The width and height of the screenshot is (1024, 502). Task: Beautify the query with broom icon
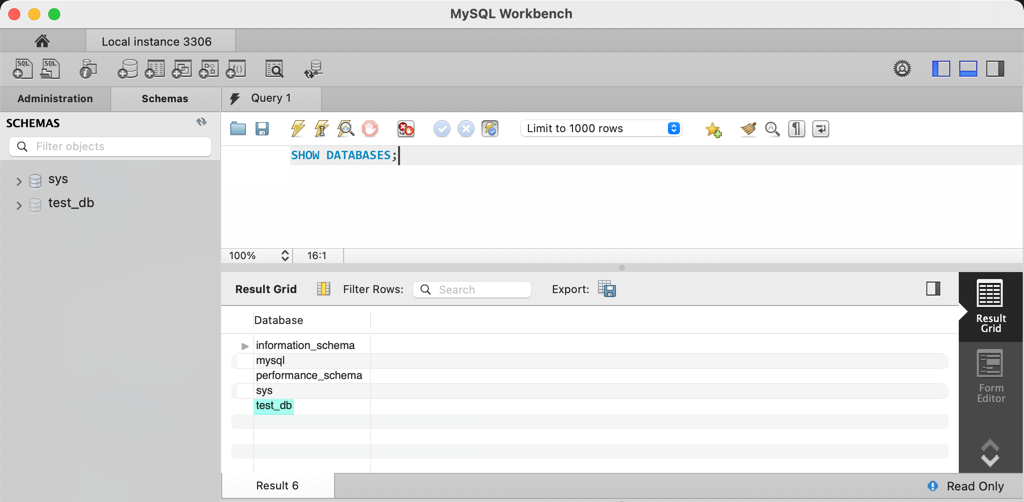[748, 129]
